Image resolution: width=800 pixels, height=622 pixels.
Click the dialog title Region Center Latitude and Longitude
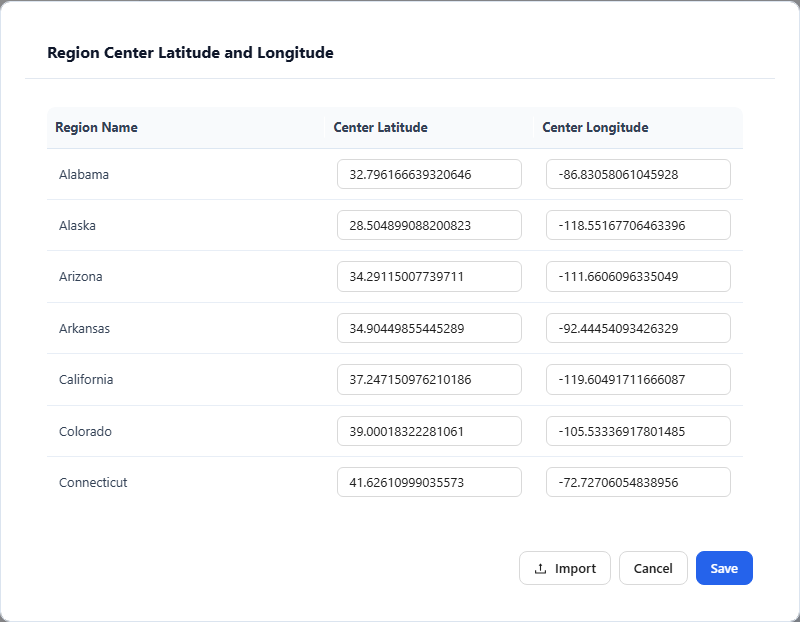190,53
